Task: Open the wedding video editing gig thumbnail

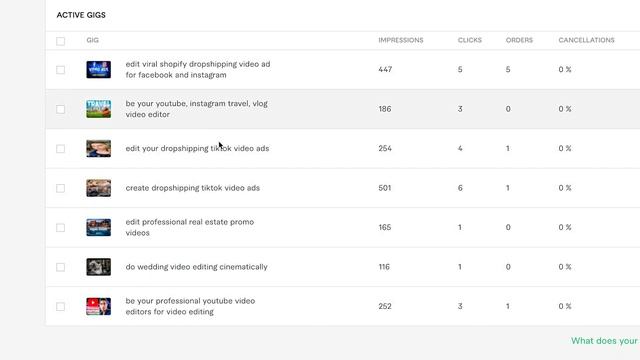Action: pyautogui.click(x=98, y=267)
